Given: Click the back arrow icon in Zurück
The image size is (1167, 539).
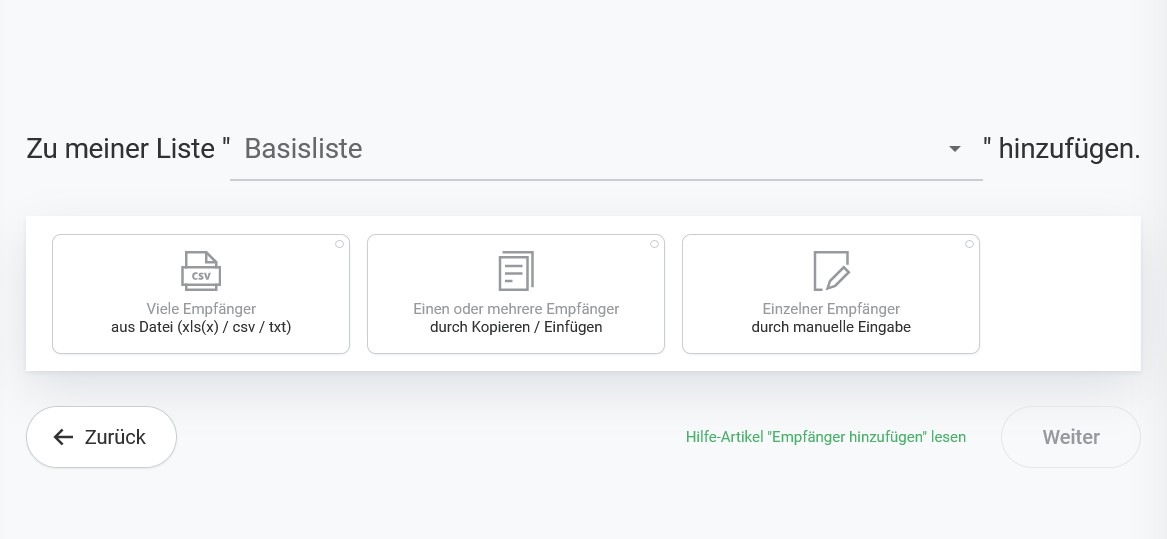Looking at the screenshot, I should (63, 437).
